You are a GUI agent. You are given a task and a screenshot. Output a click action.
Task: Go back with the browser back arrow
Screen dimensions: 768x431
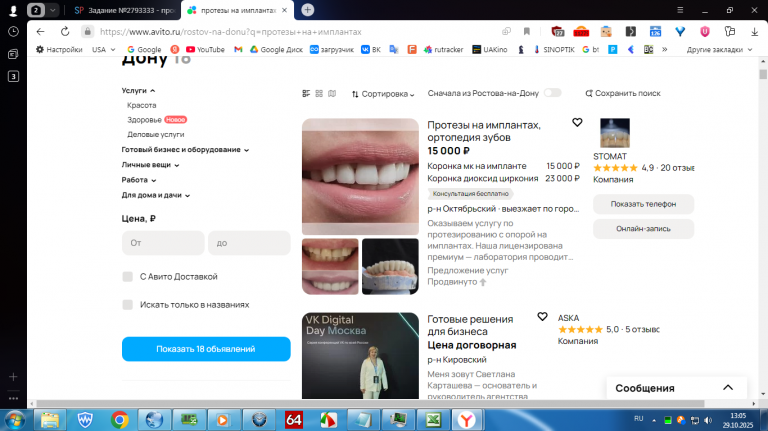(x=40, y=31)
